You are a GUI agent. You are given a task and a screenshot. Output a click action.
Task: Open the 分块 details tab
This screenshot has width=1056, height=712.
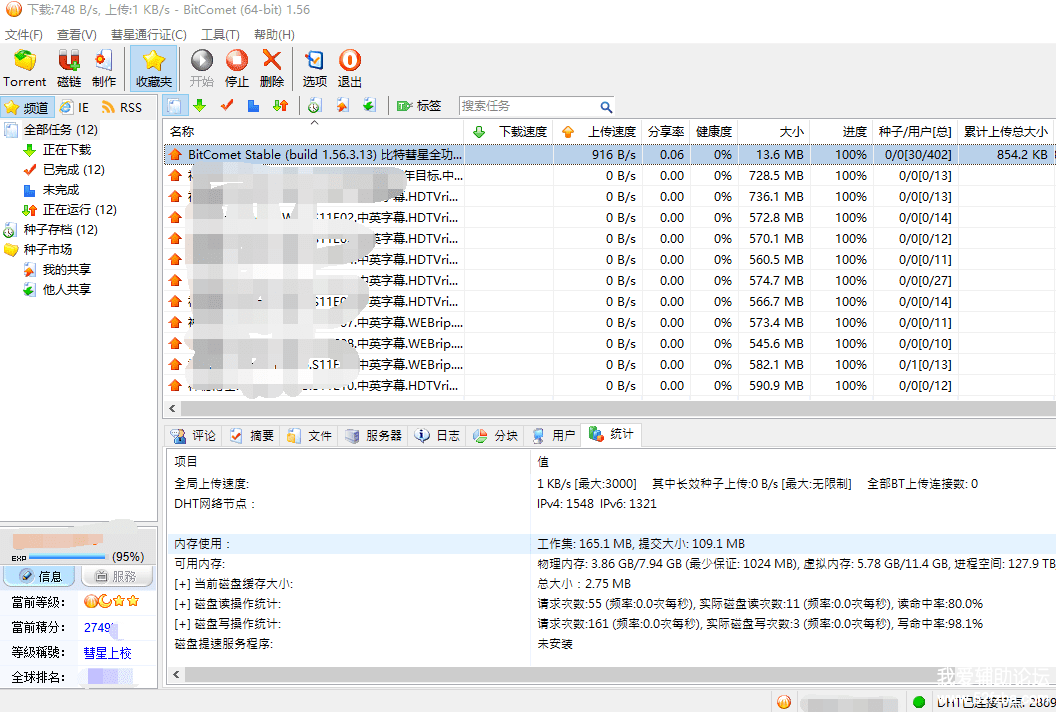coord(496,436)
